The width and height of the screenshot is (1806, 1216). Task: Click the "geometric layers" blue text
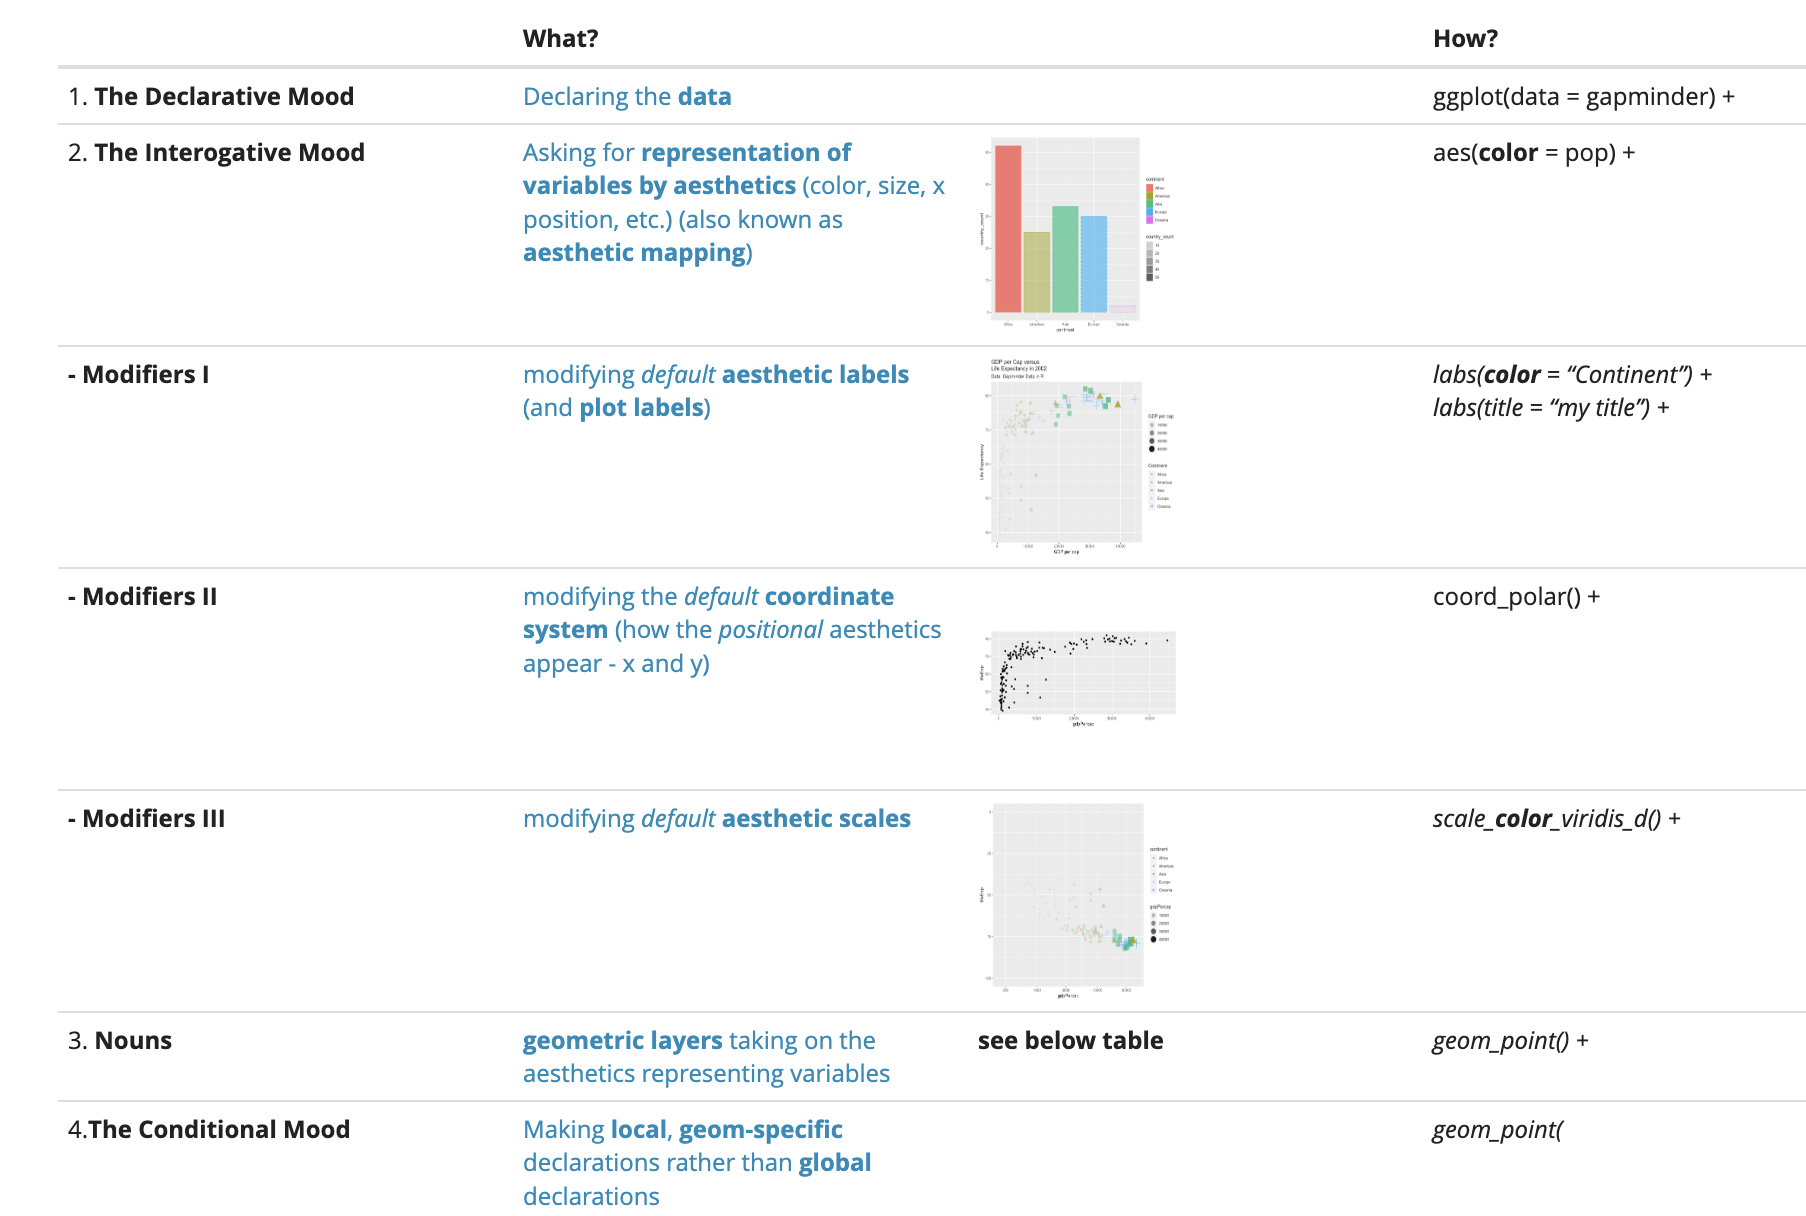coord(609,1041)
